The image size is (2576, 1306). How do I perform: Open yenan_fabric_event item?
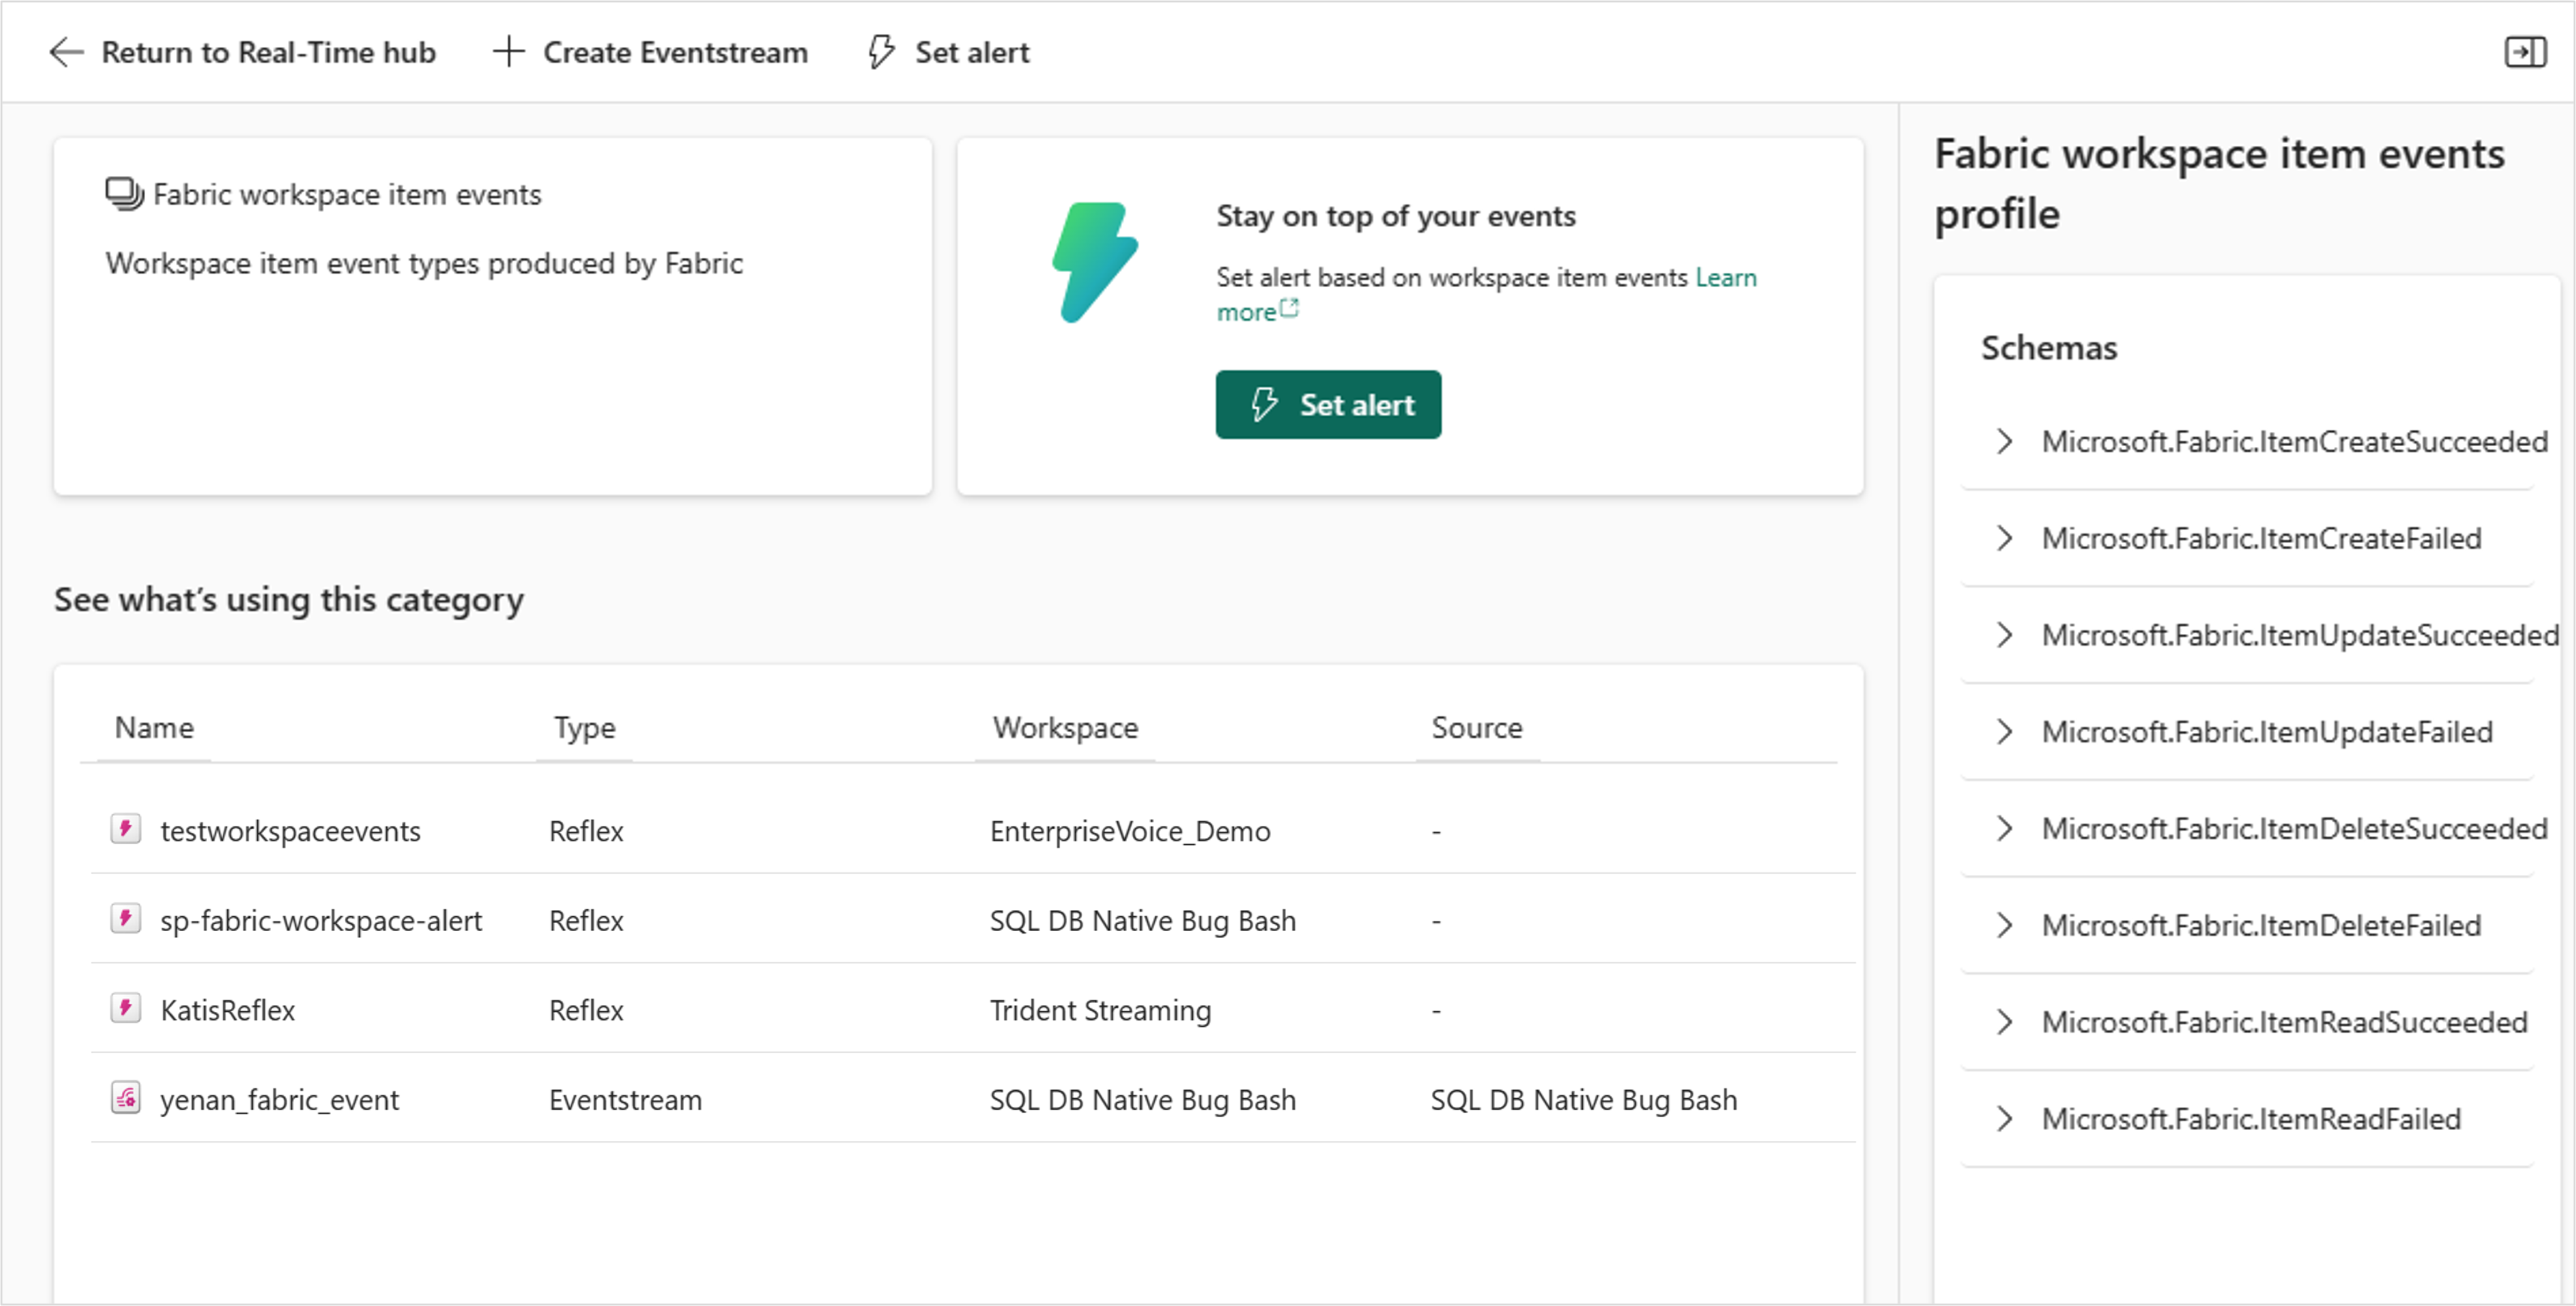(279, 1100)
